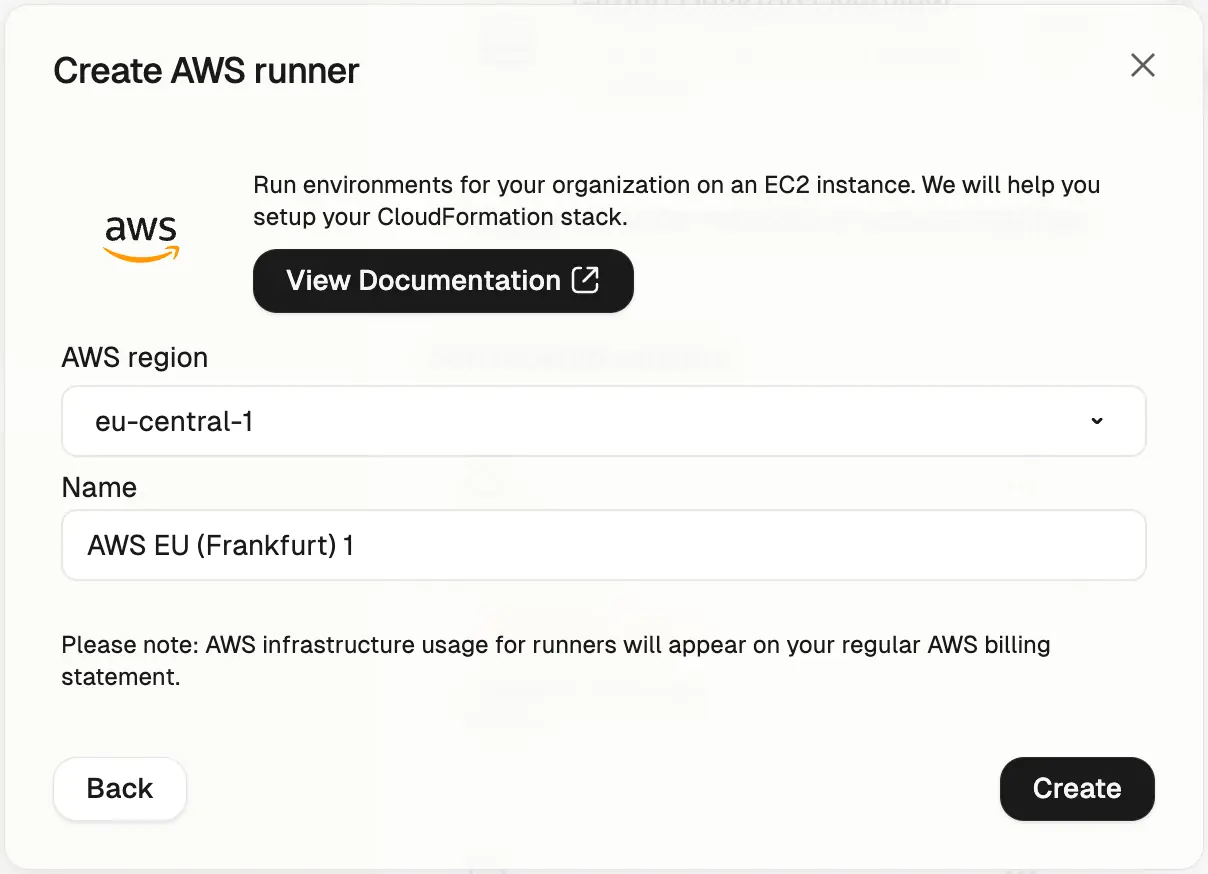
Task: Open the View Documentation button
Action: (x=443, y=281)
